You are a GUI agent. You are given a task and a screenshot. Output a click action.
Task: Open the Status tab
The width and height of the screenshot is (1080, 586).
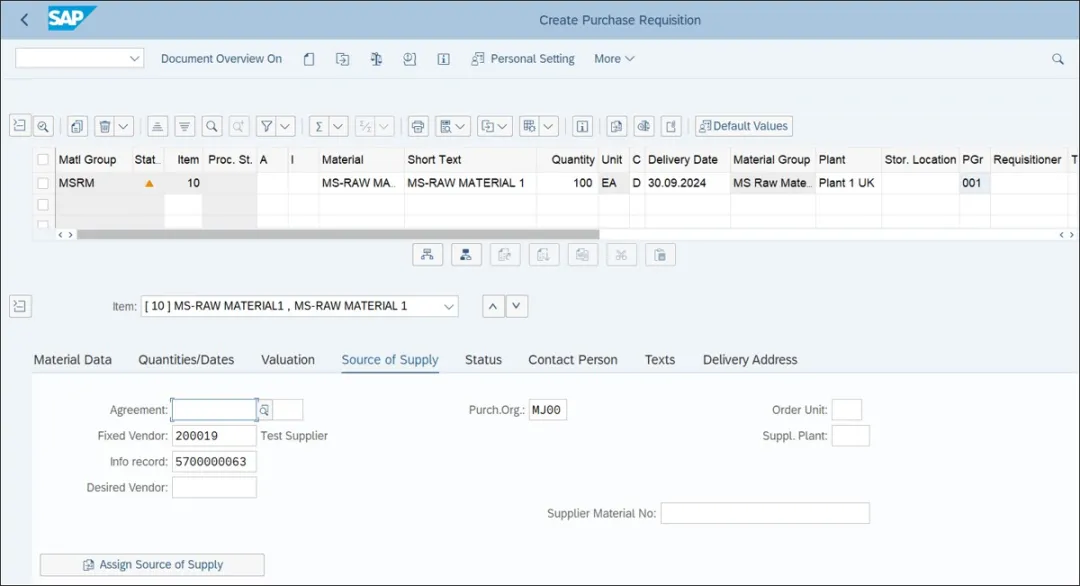click(483, 359)
